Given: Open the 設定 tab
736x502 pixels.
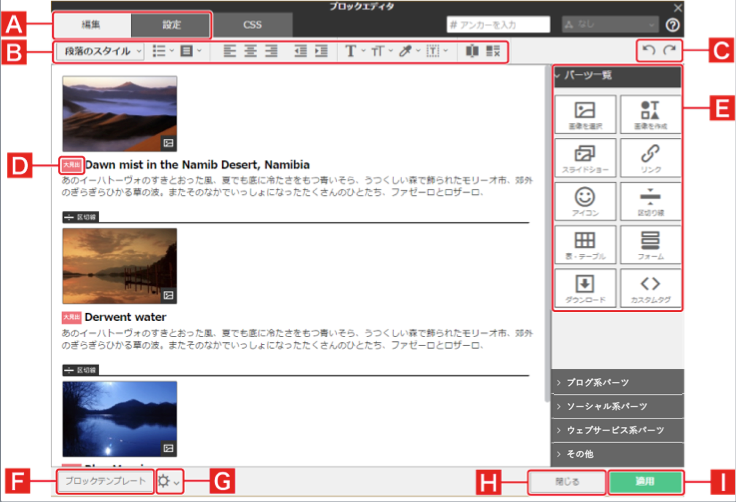Looking at the screenshot, I should (x=171, y=25).
